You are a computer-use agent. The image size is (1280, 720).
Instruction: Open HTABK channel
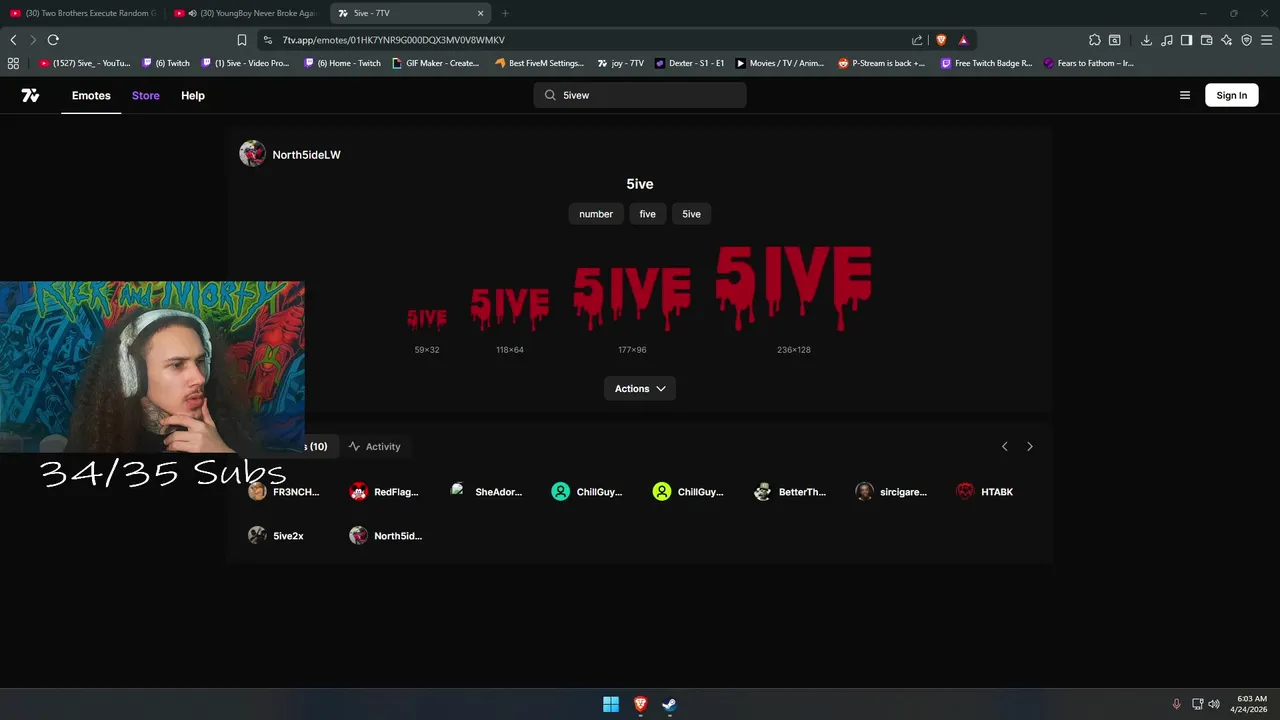(x=985, y=491)
